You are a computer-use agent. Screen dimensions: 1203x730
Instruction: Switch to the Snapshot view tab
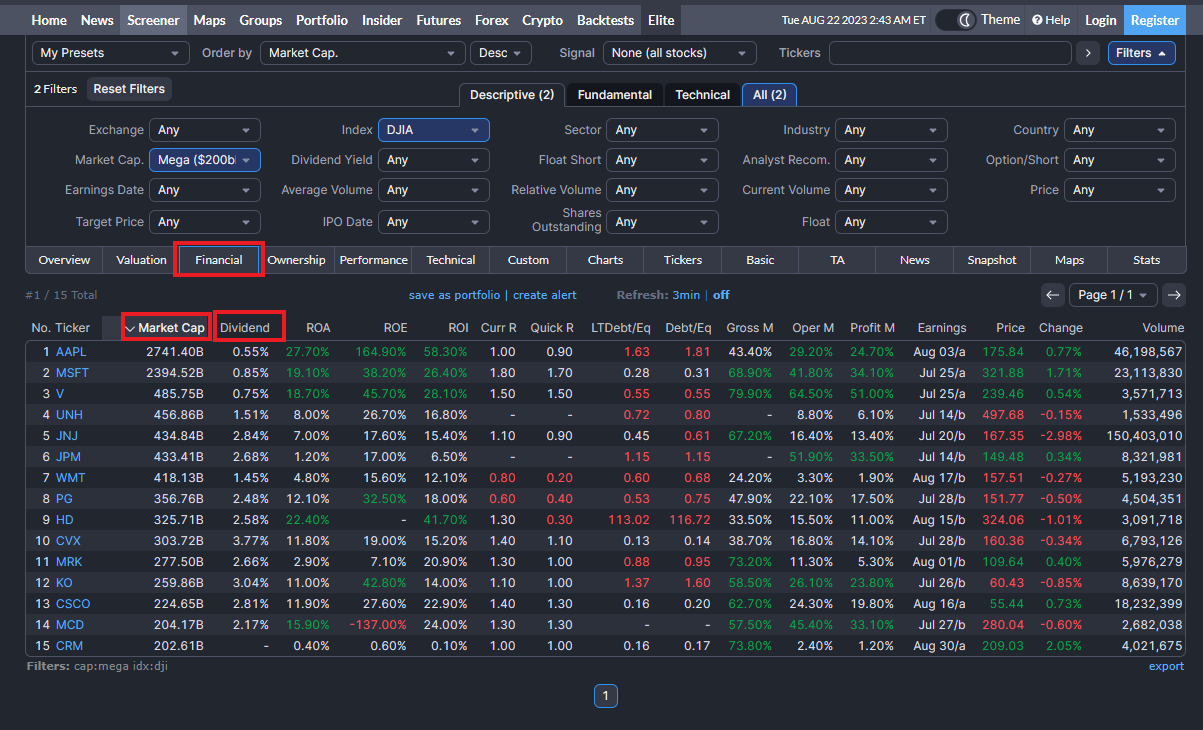[x=992, y=260]
